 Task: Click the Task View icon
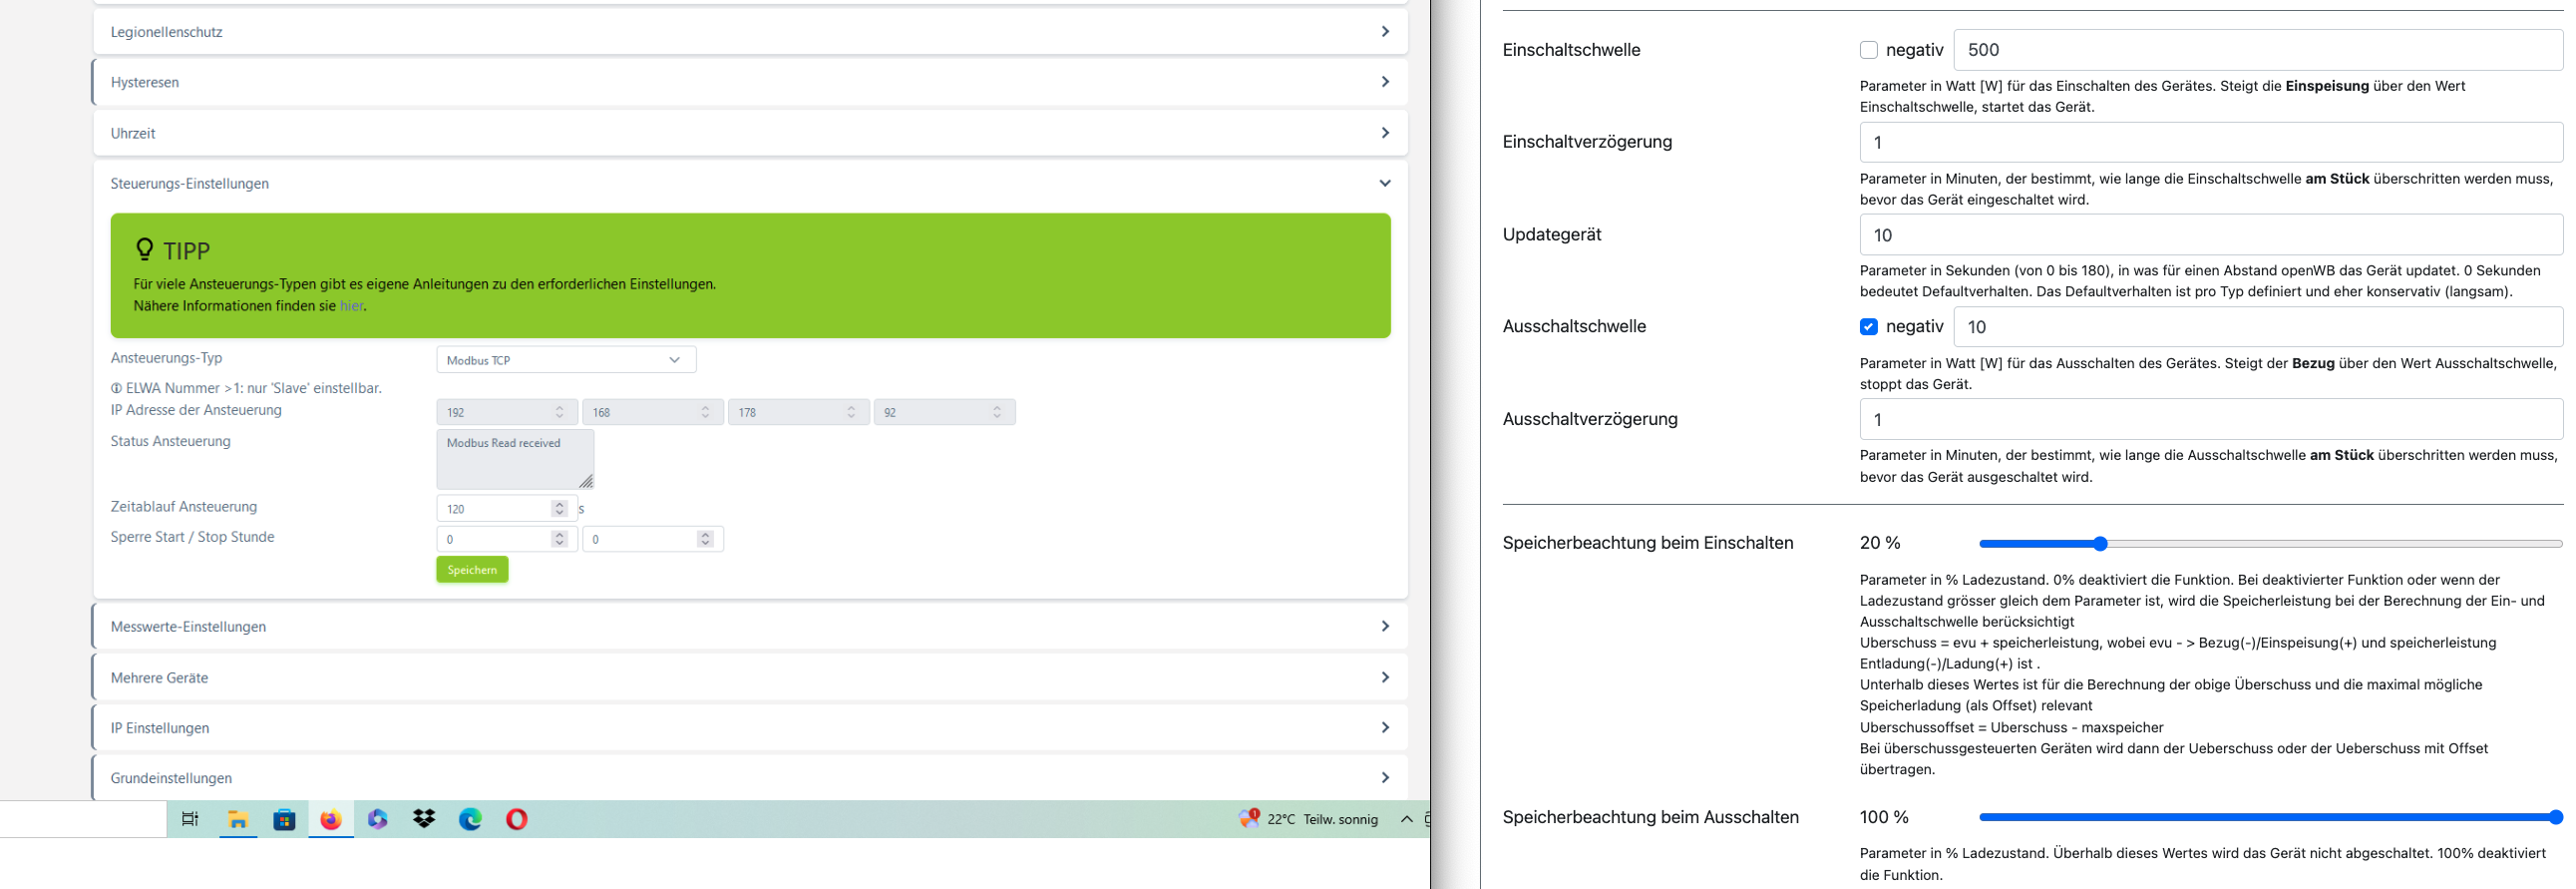(x=190, y=820)
